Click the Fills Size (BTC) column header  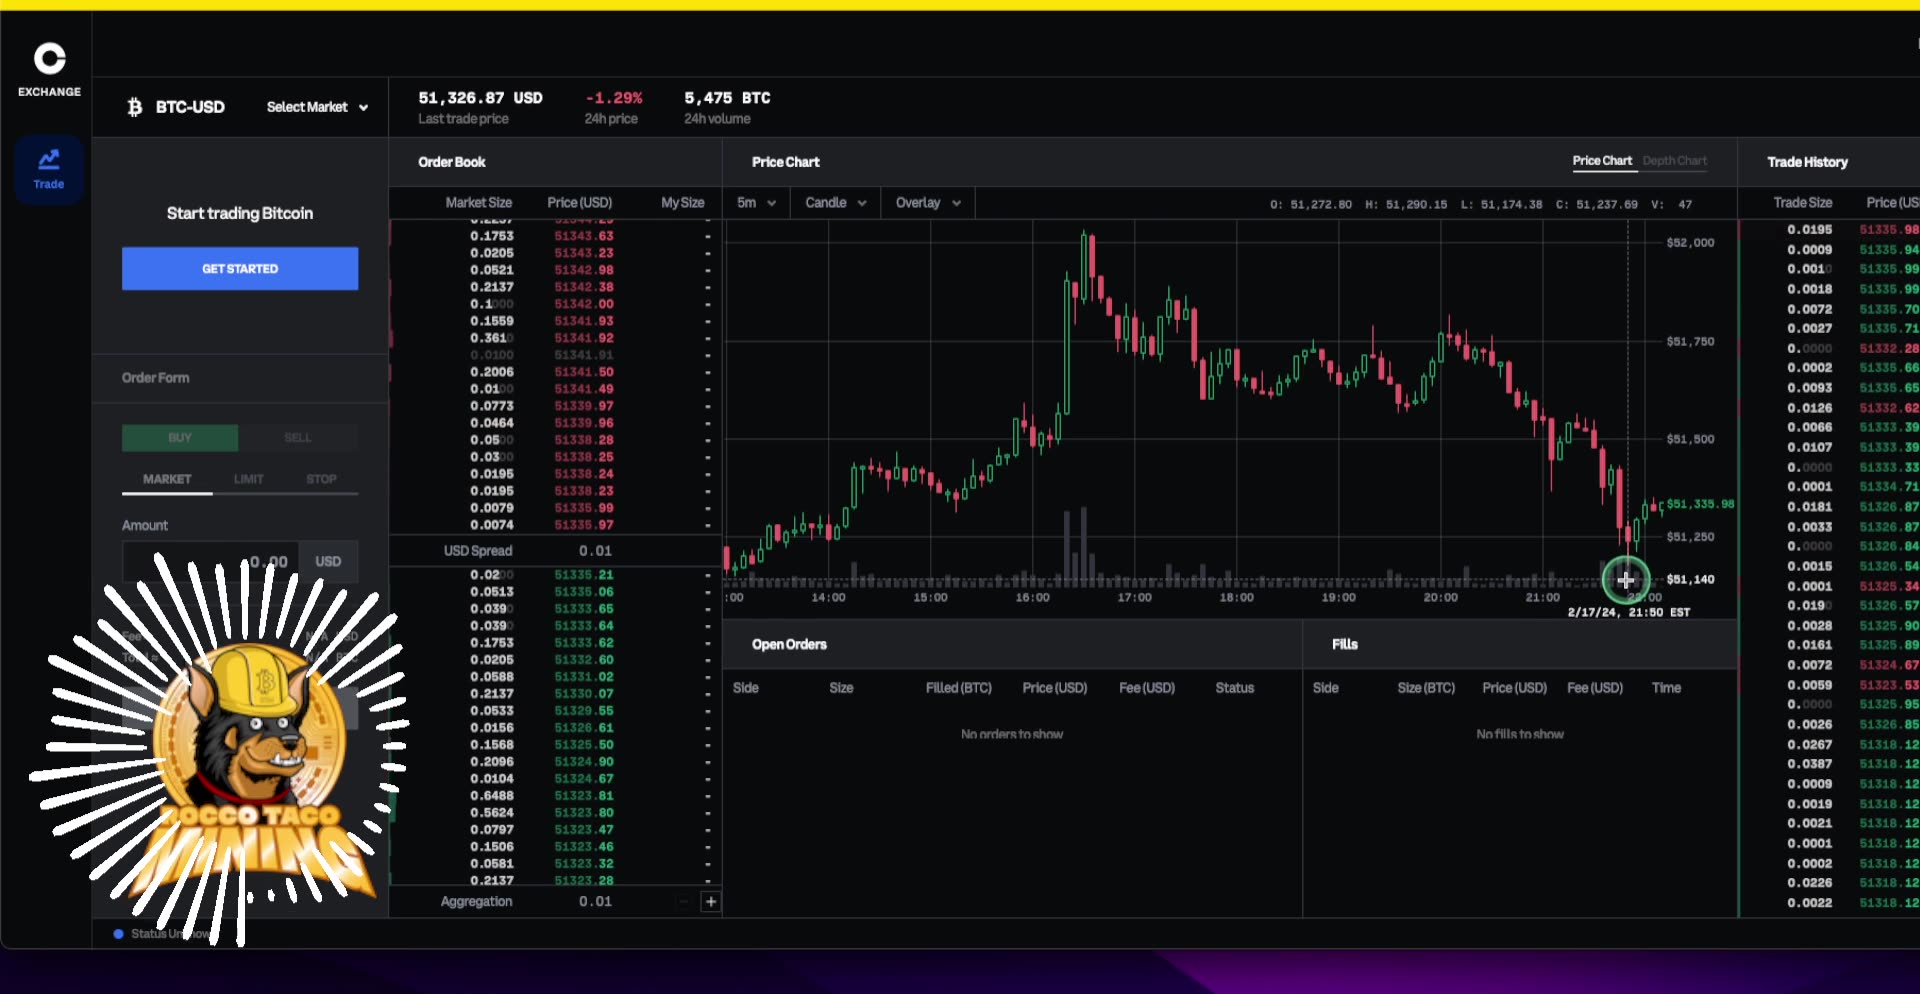pyautogui.click(x=1426, y=688)
